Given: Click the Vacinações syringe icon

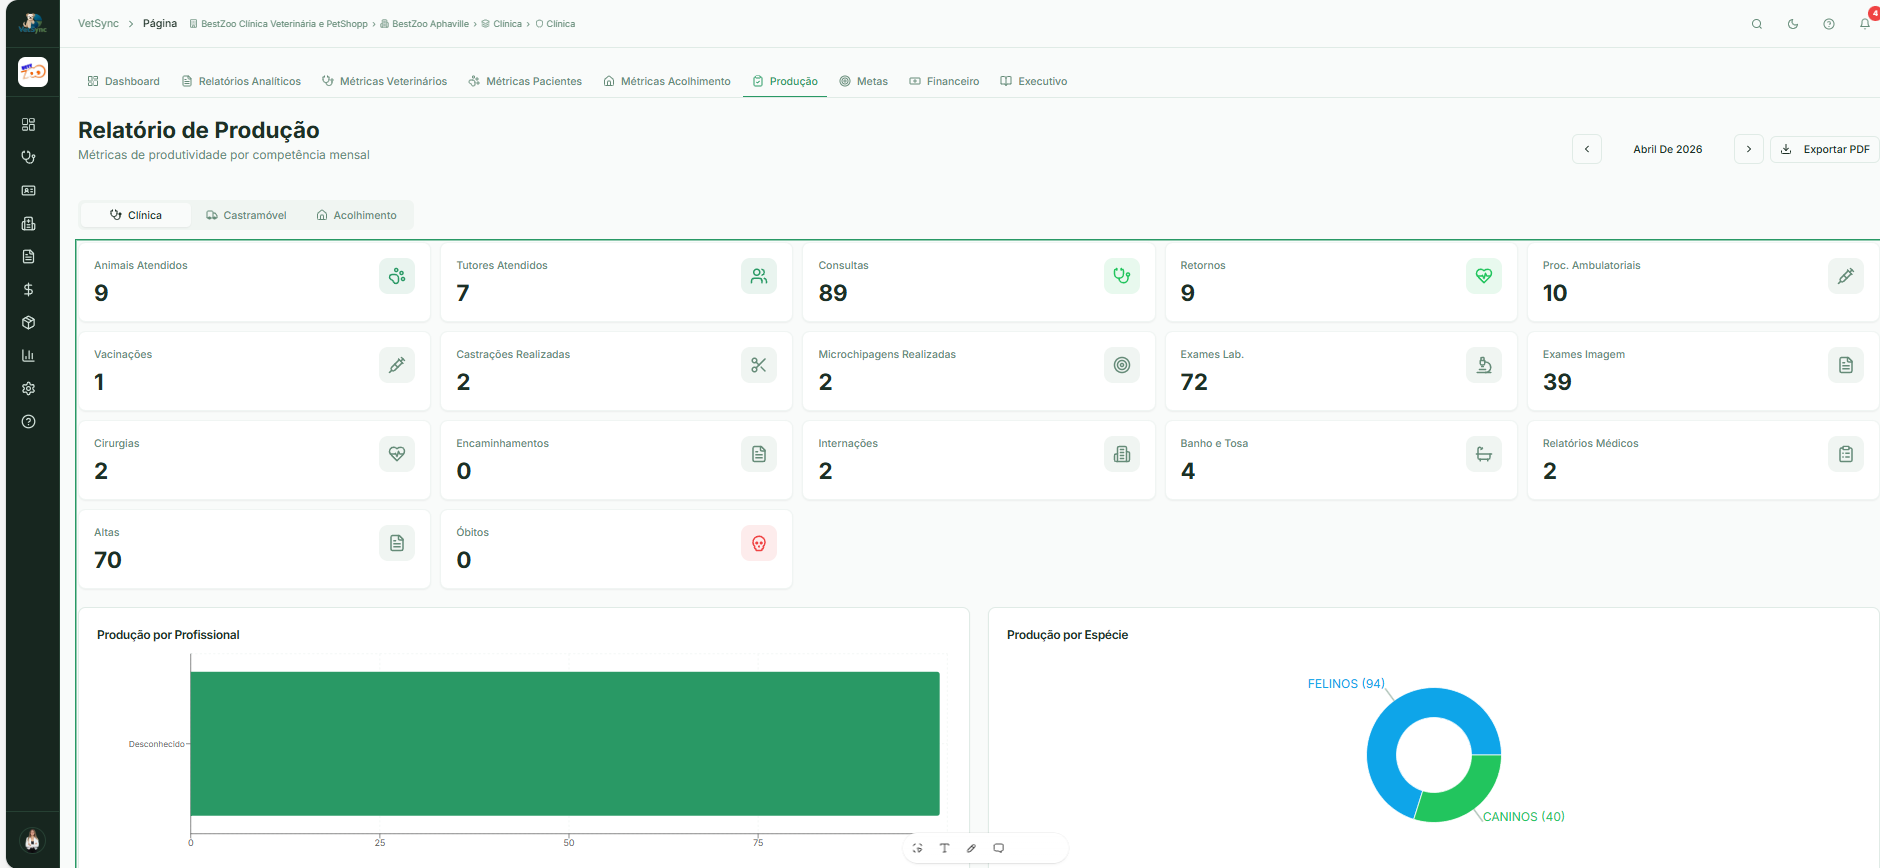Looking at the screenshot, I should point(397,365).
